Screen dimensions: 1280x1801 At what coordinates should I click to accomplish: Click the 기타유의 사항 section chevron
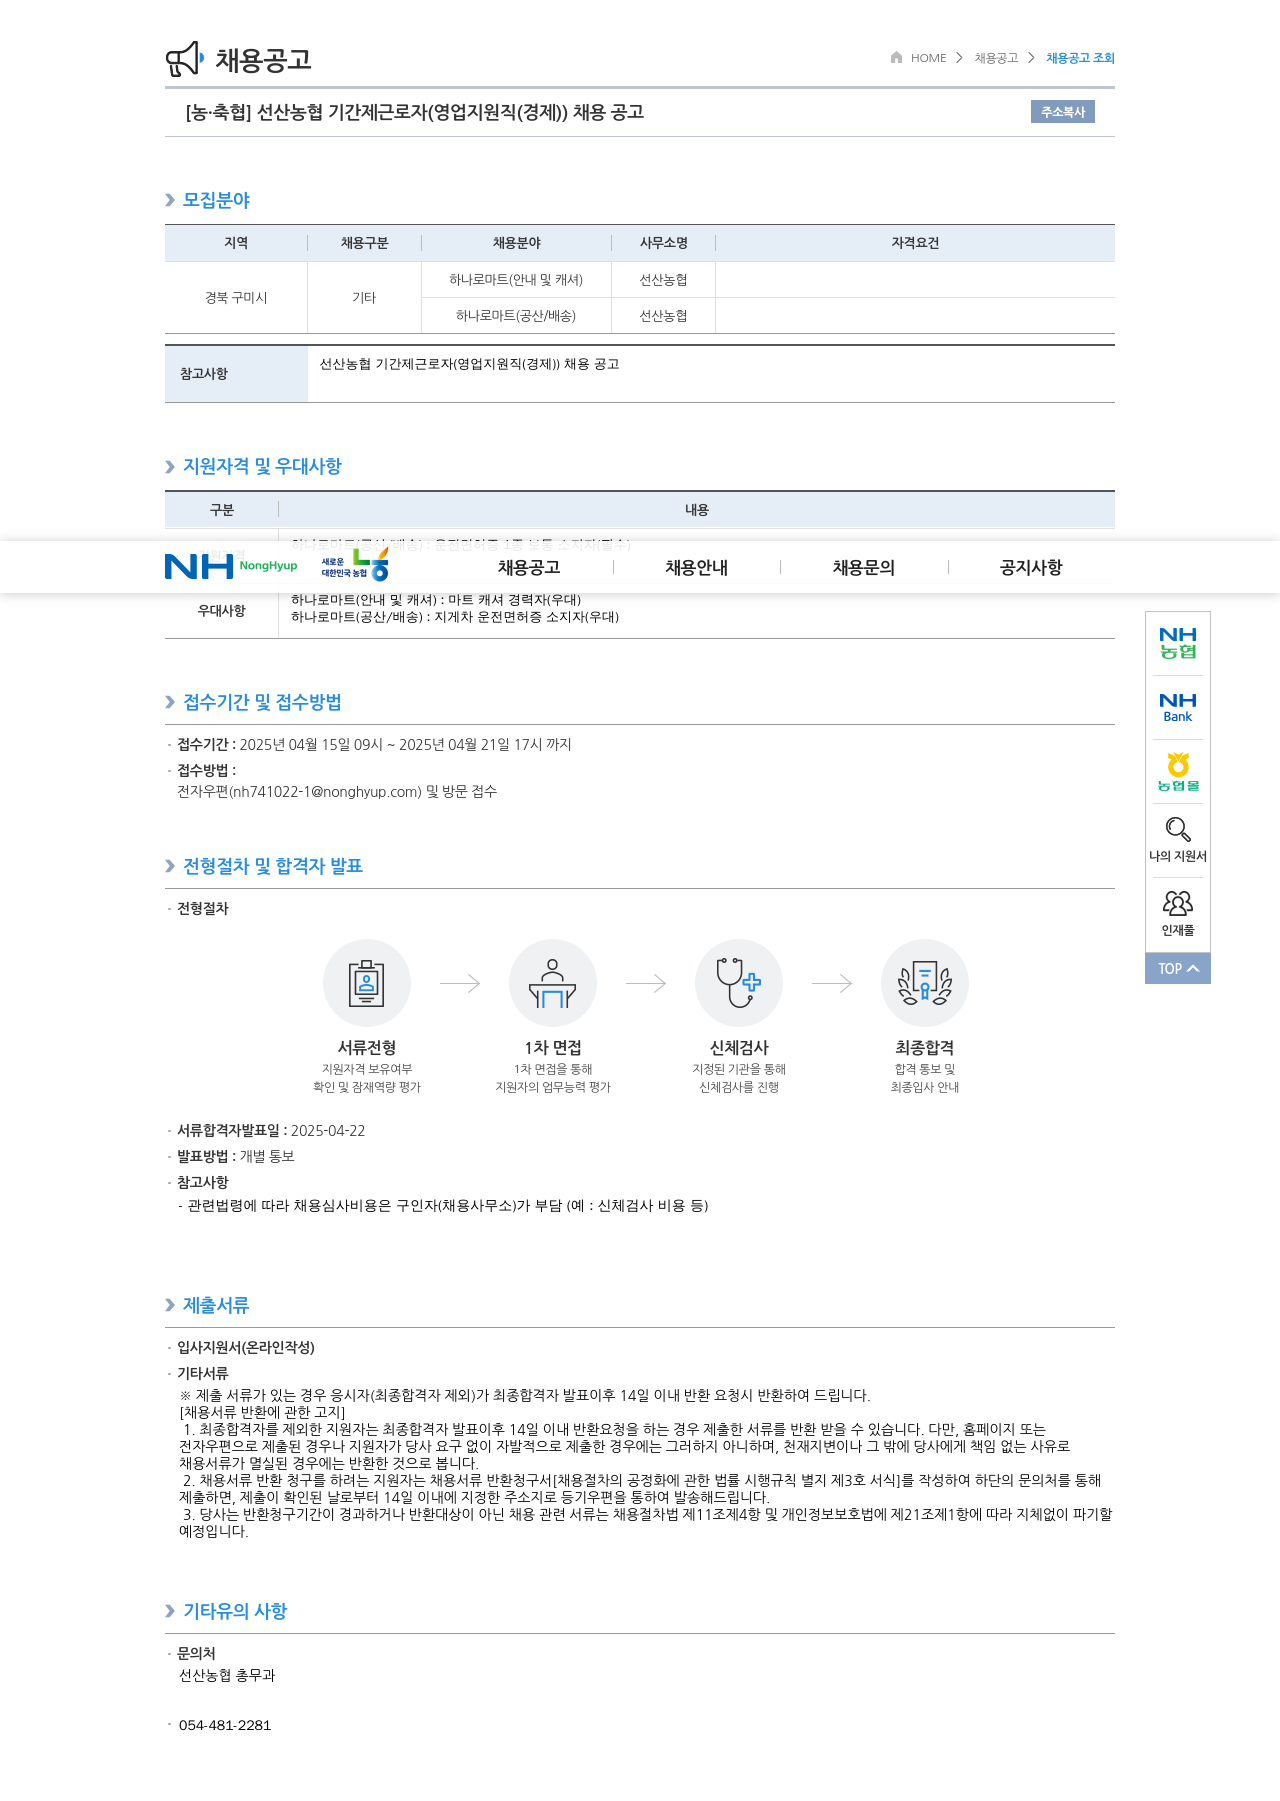coord(170,1611)
